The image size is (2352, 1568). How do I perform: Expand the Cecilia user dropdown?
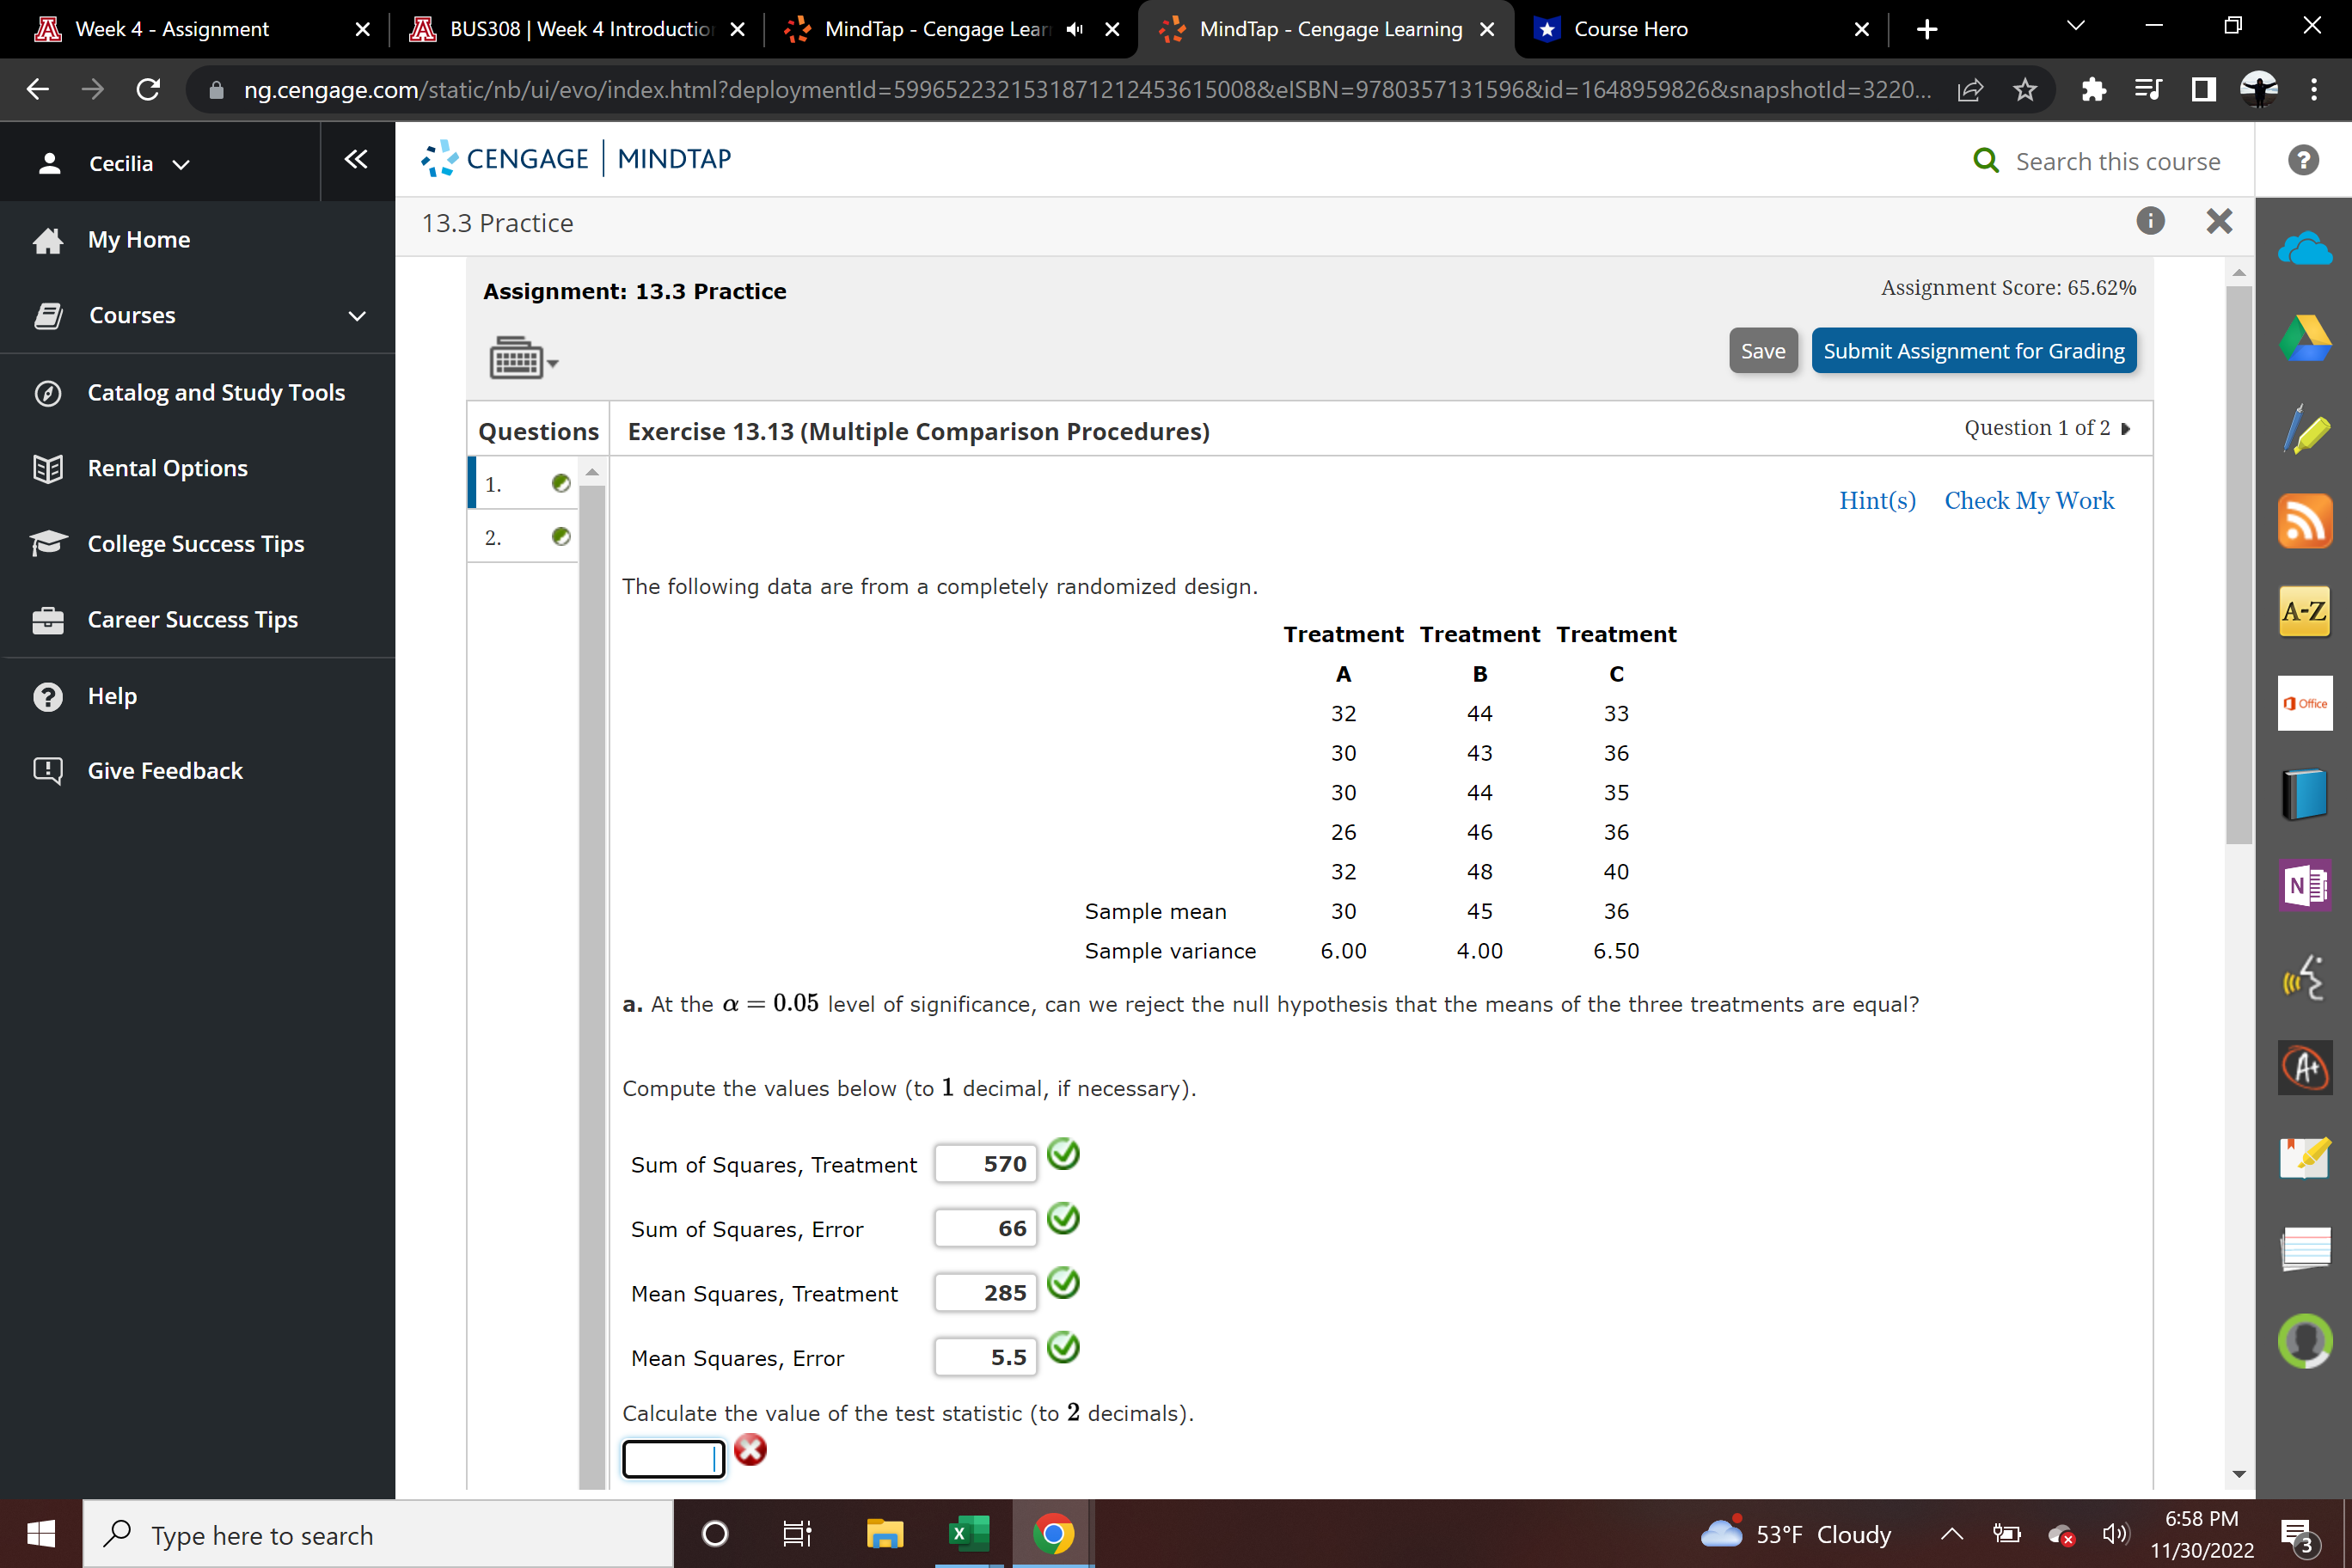tap(137, 163)
